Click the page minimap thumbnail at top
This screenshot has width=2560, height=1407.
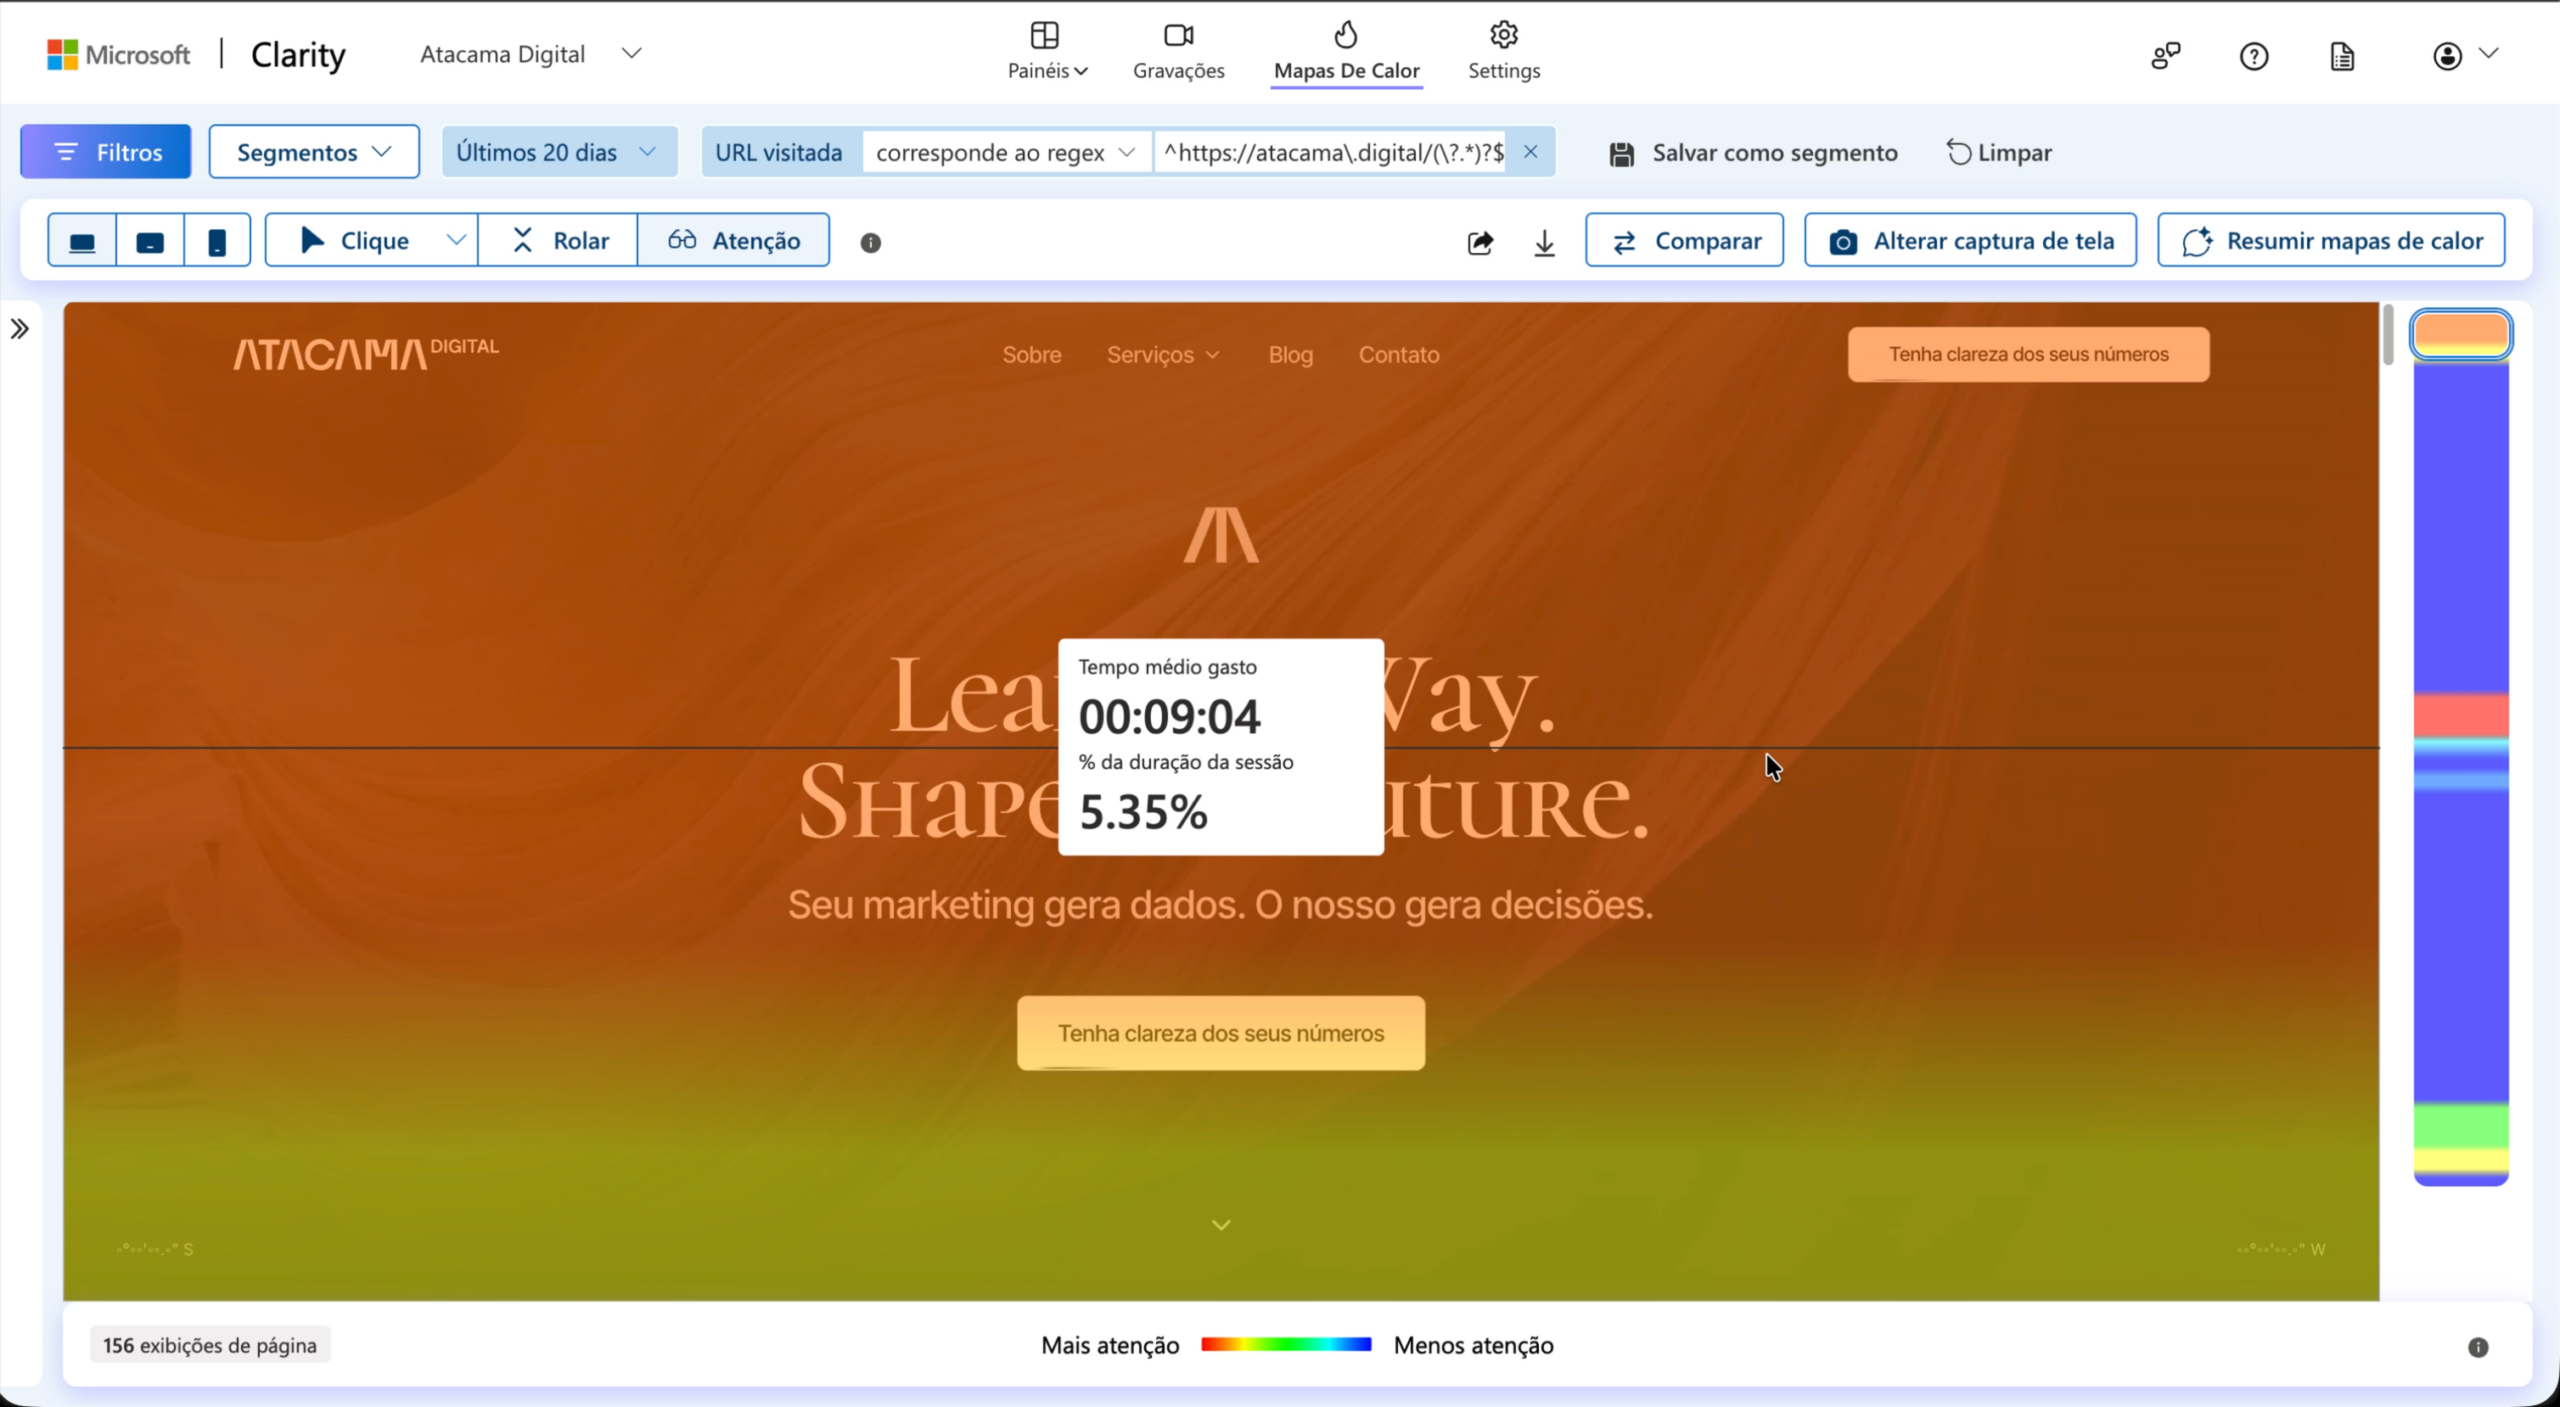(x=2461, y=335)
